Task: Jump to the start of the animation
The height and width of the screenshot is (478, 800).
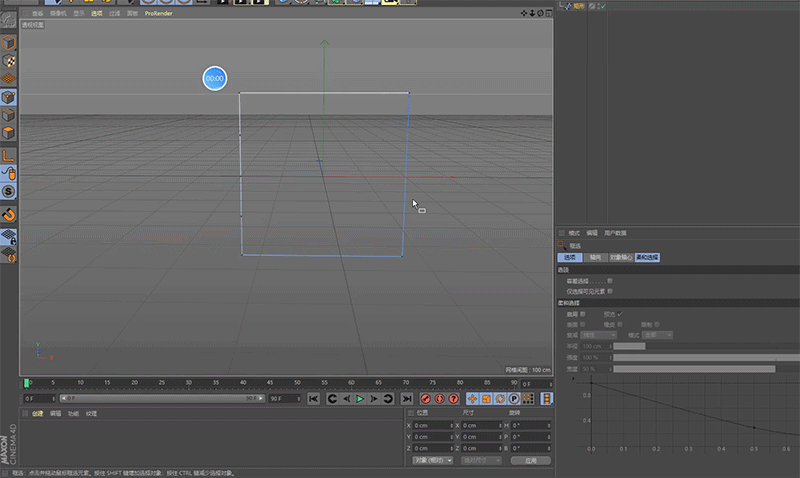Action: (313, 399)
